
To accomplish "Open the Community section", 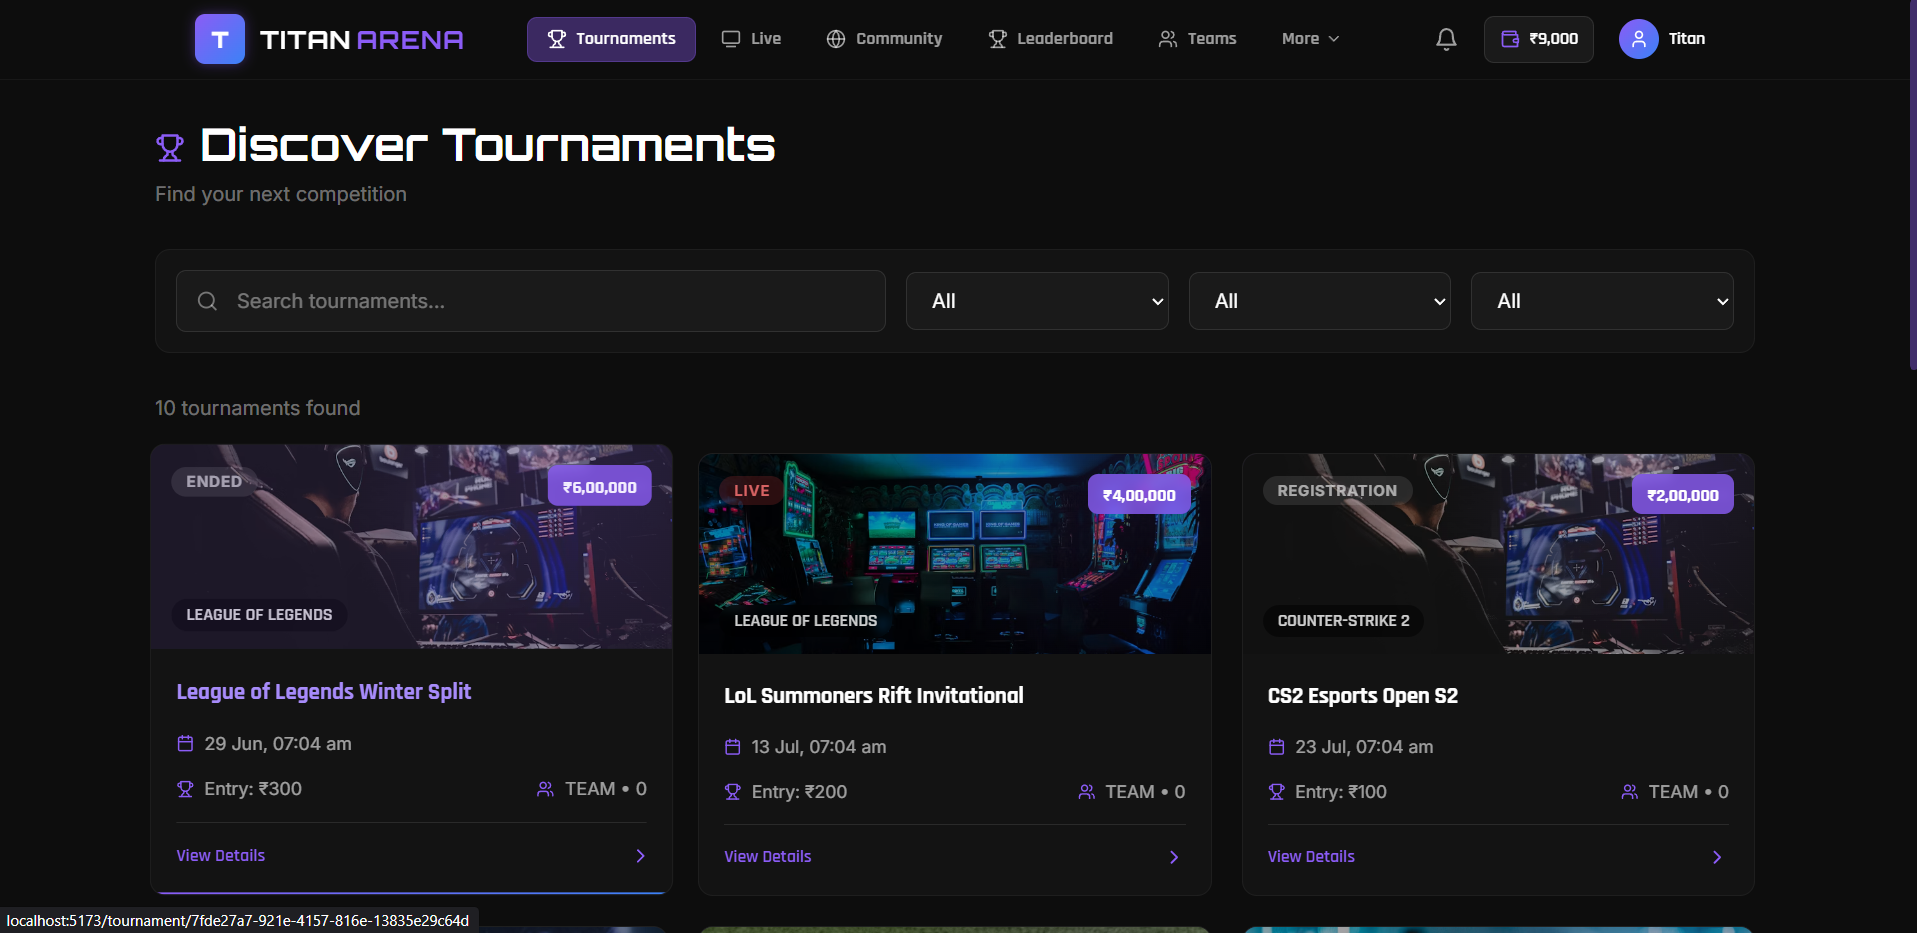I will pyautogui.click(x=884, y=39).
